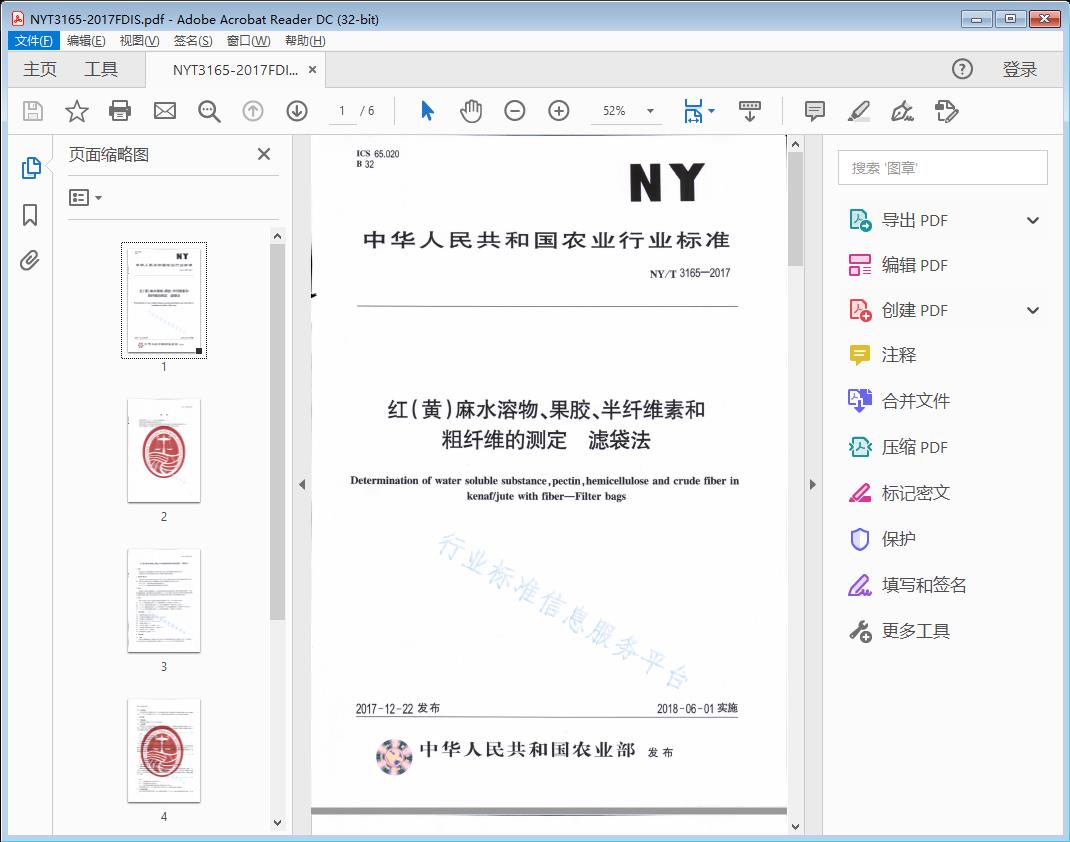Viewport: 1070px width, 842px height.
Task: Expand the 导出 PDF chevron
Action: coord(1032,219)
